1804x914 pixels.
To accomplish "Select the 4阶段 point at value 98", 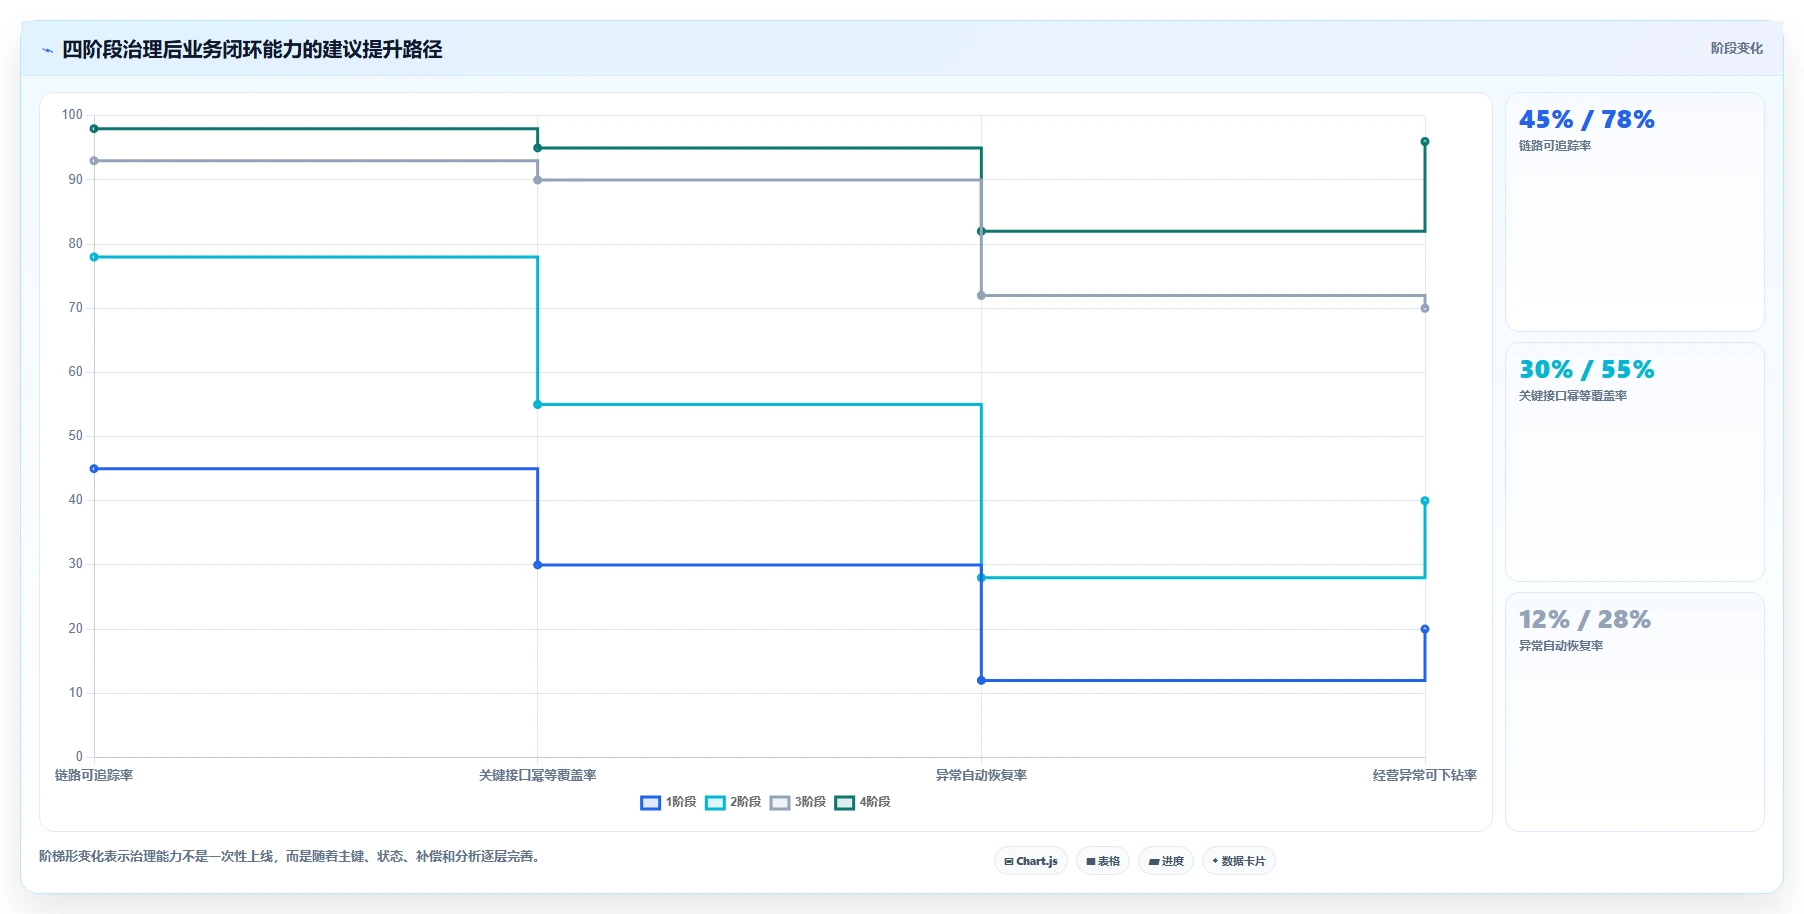I will click(94, 129).
